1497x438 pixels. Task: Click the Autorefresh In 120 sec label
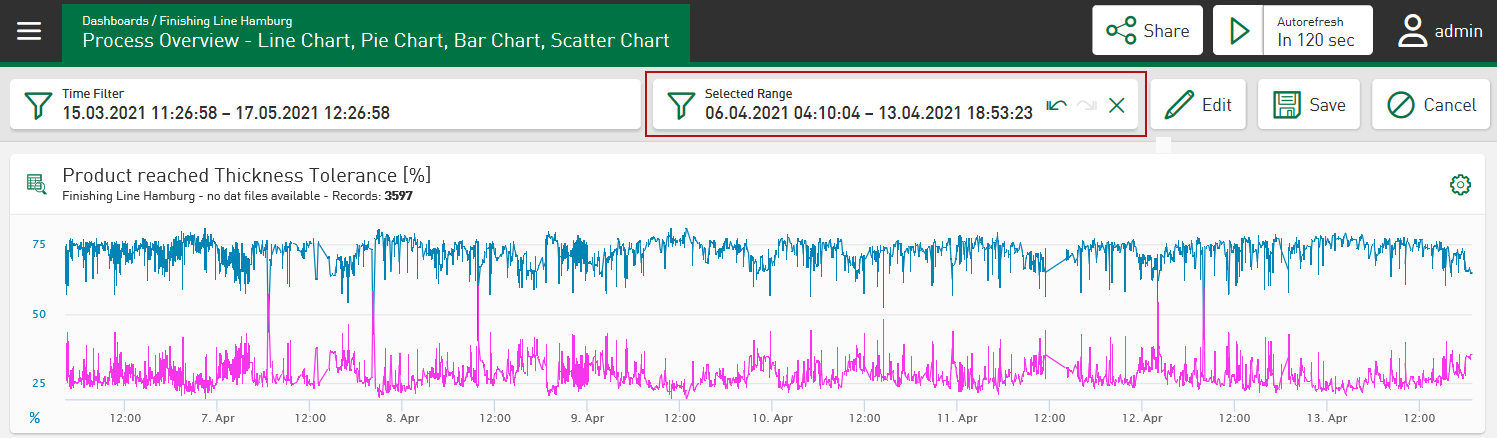pos(1316,31)
